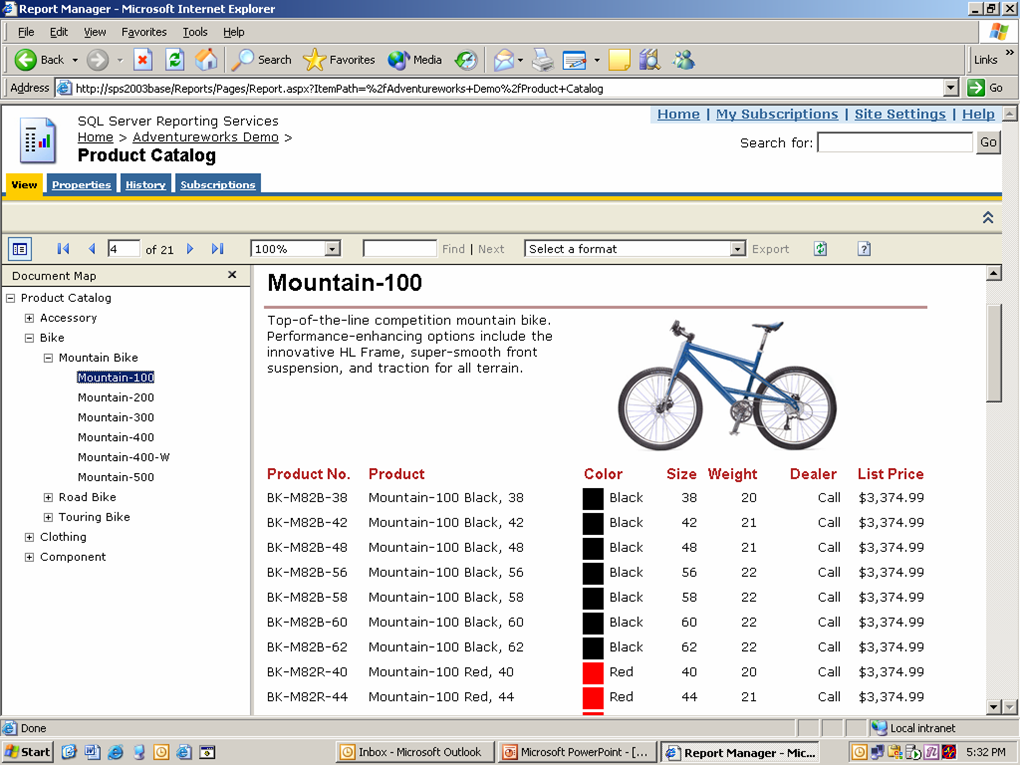Refresh the report using toolbar icon

[x=820, y=249]
